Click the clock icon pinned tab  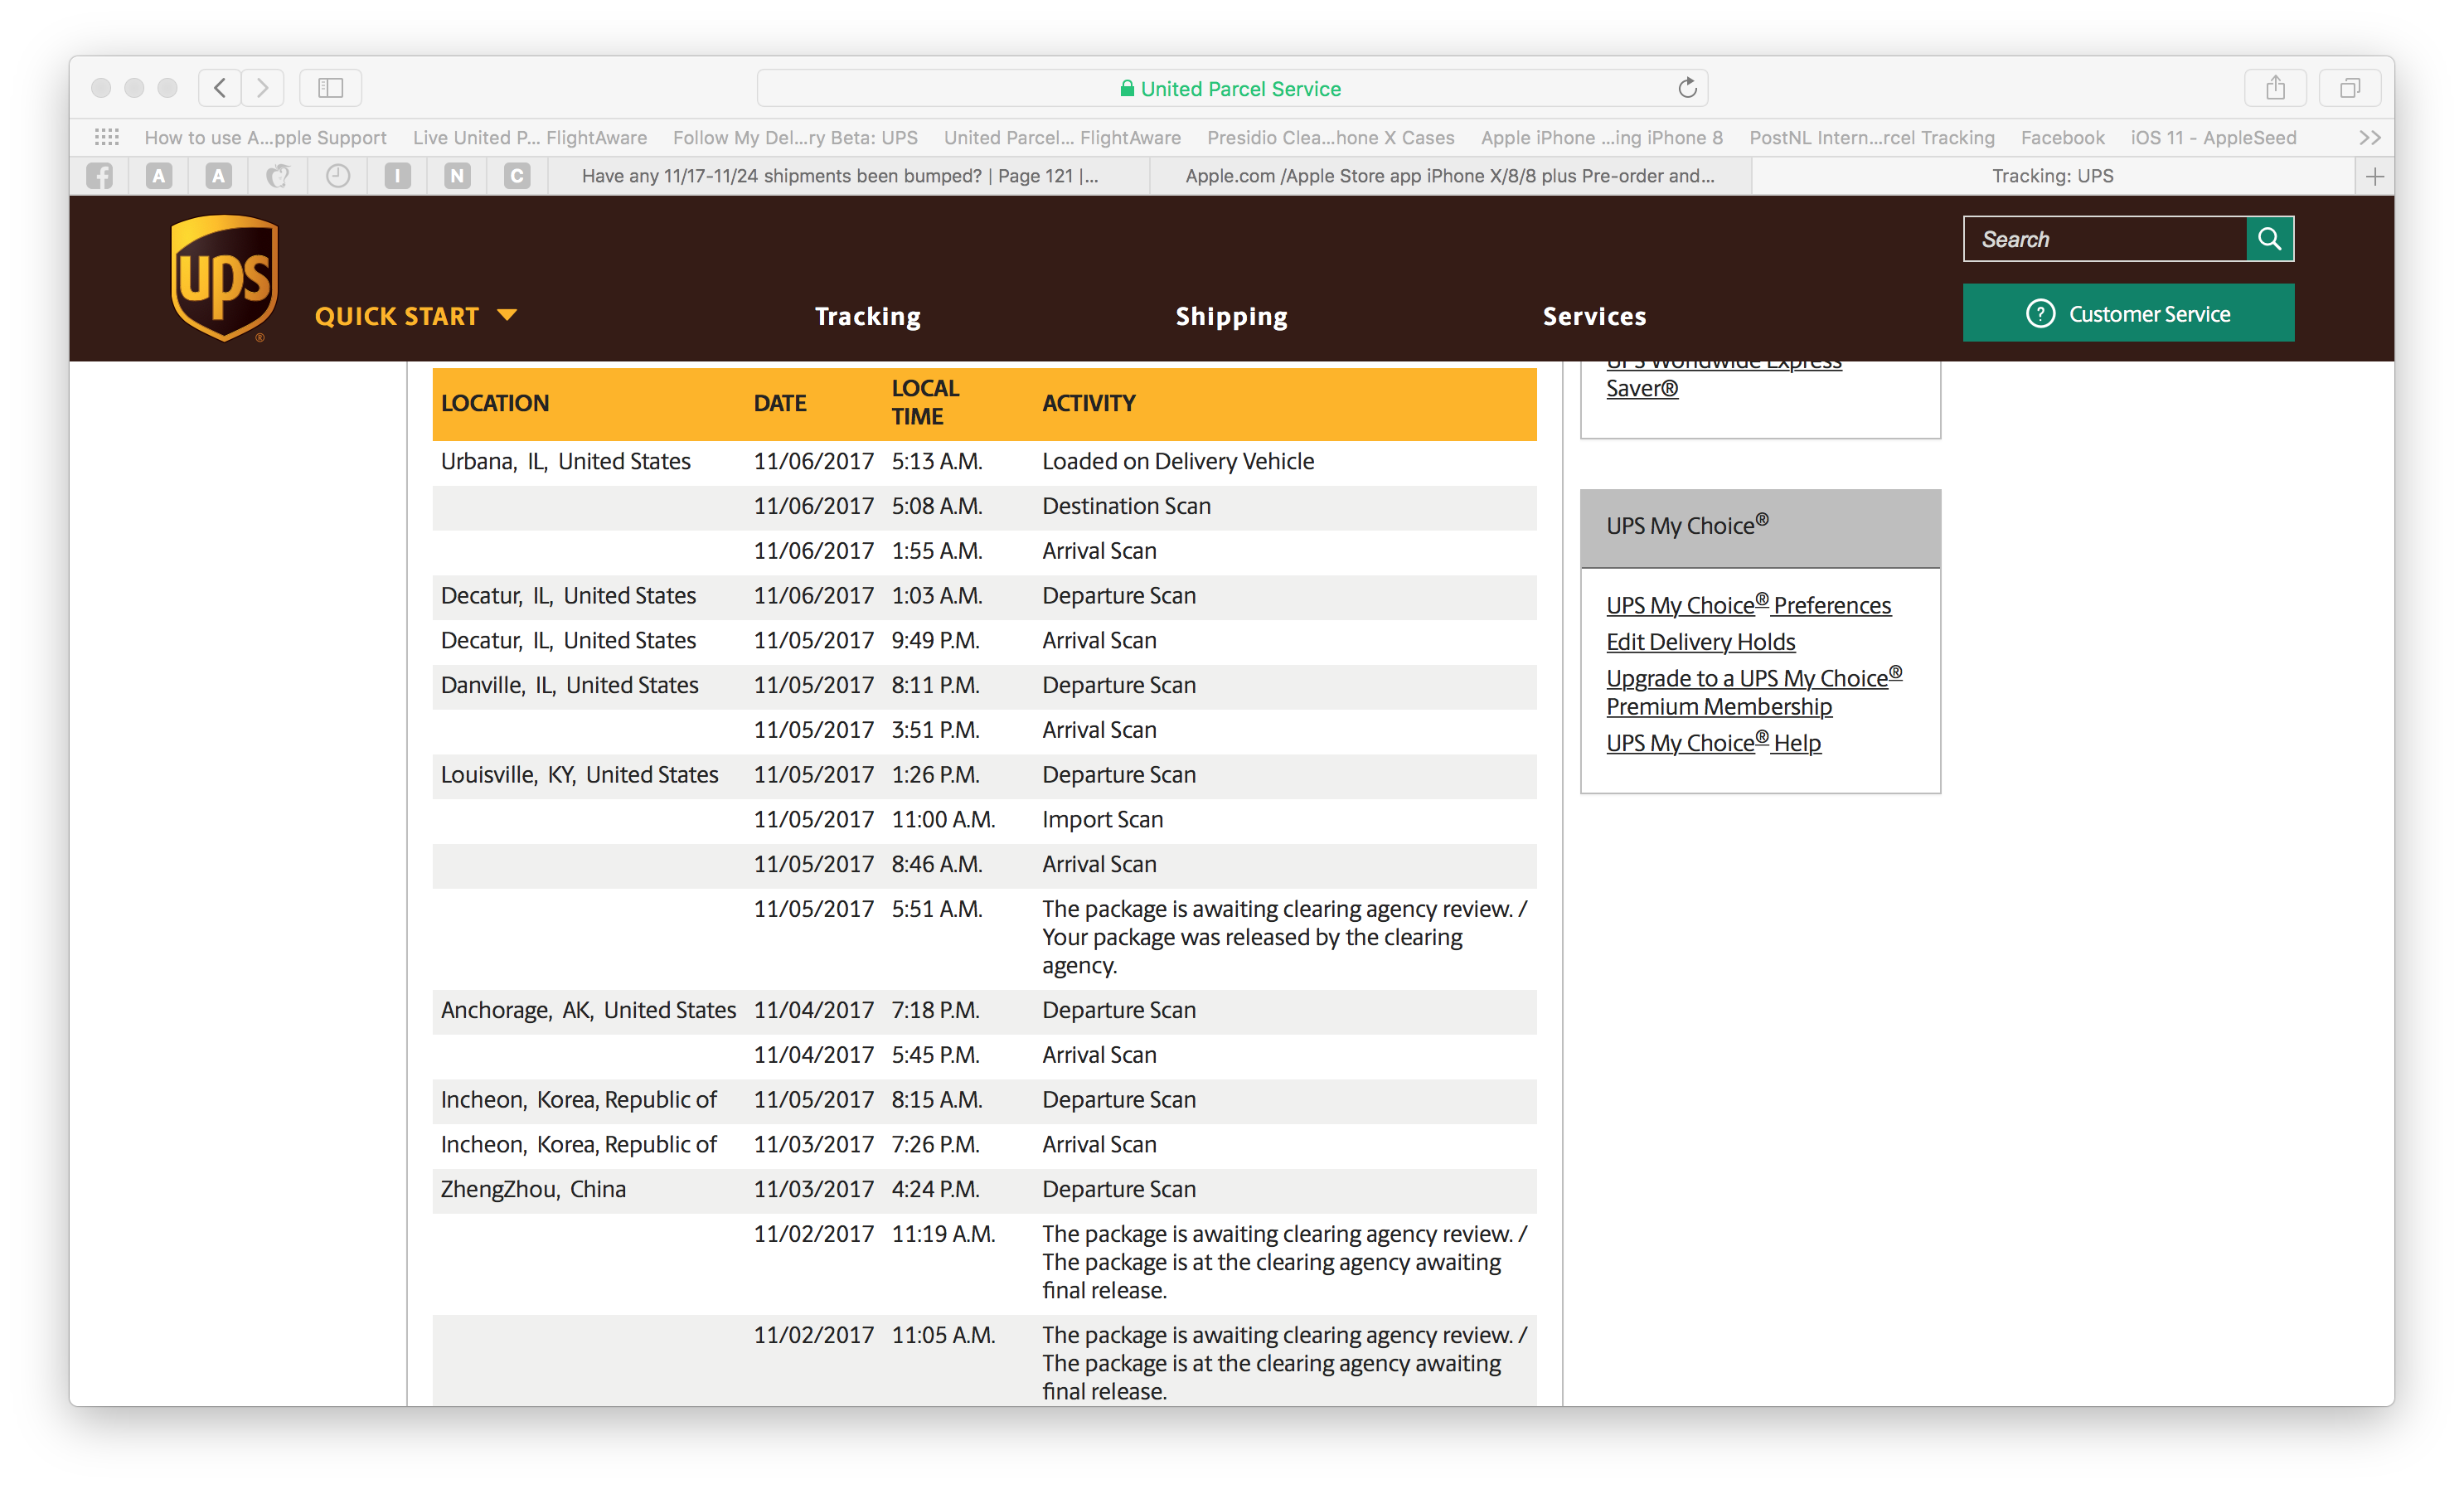click(338, 176)
